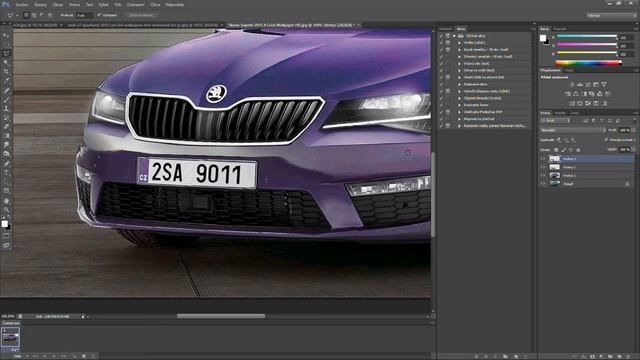Collapse the Výchozí akce action set
This screenshot has width=640, height=360.
point(454,36)
